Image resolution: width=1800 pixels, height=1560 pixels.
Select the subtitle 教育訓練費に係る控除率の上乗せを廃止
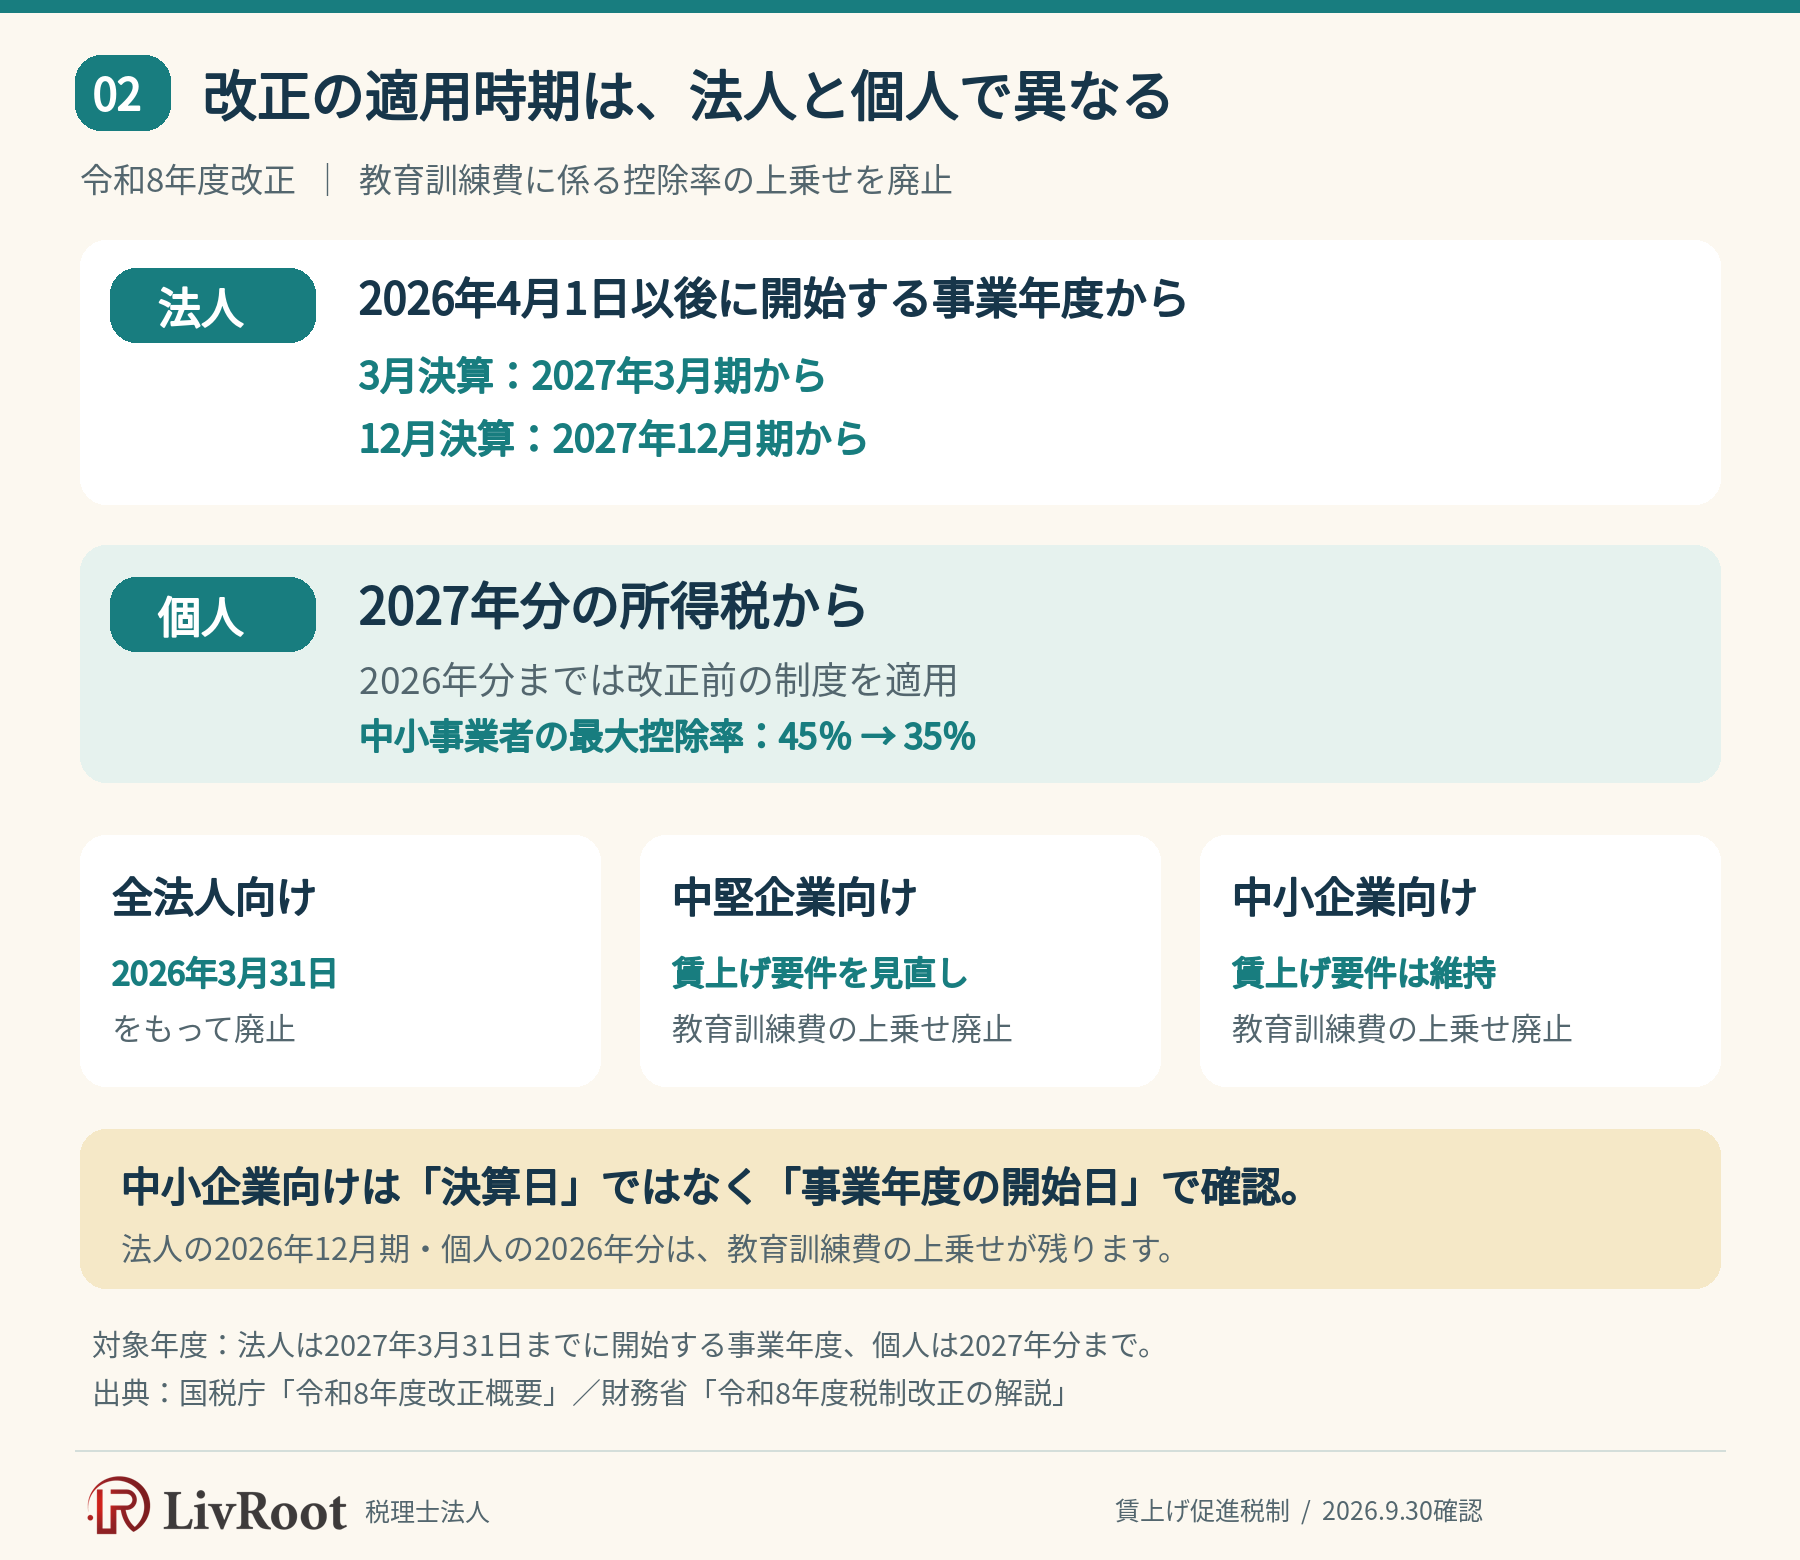point(655,180)
